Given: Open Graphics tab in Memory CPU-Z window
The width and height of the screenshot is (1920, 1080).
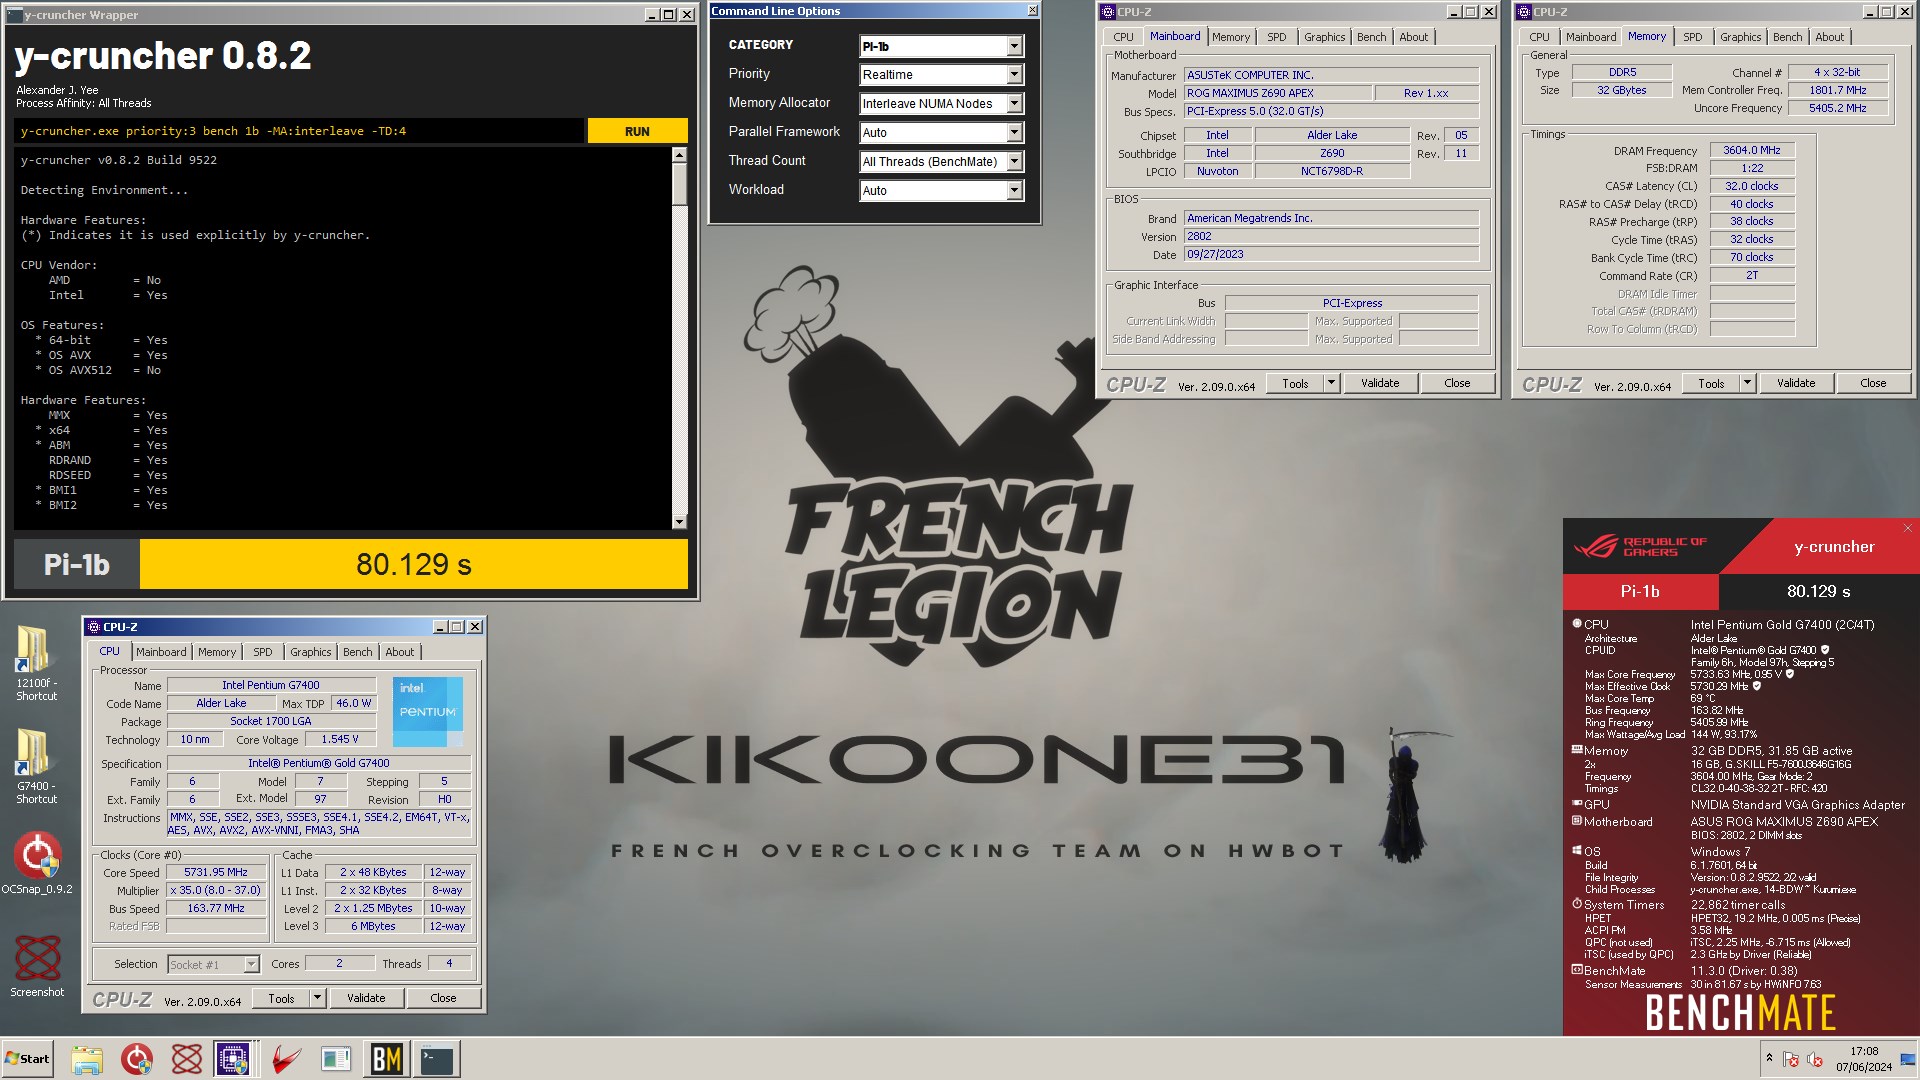Looking at the screenshot, I should click(x=1740, y=37).
